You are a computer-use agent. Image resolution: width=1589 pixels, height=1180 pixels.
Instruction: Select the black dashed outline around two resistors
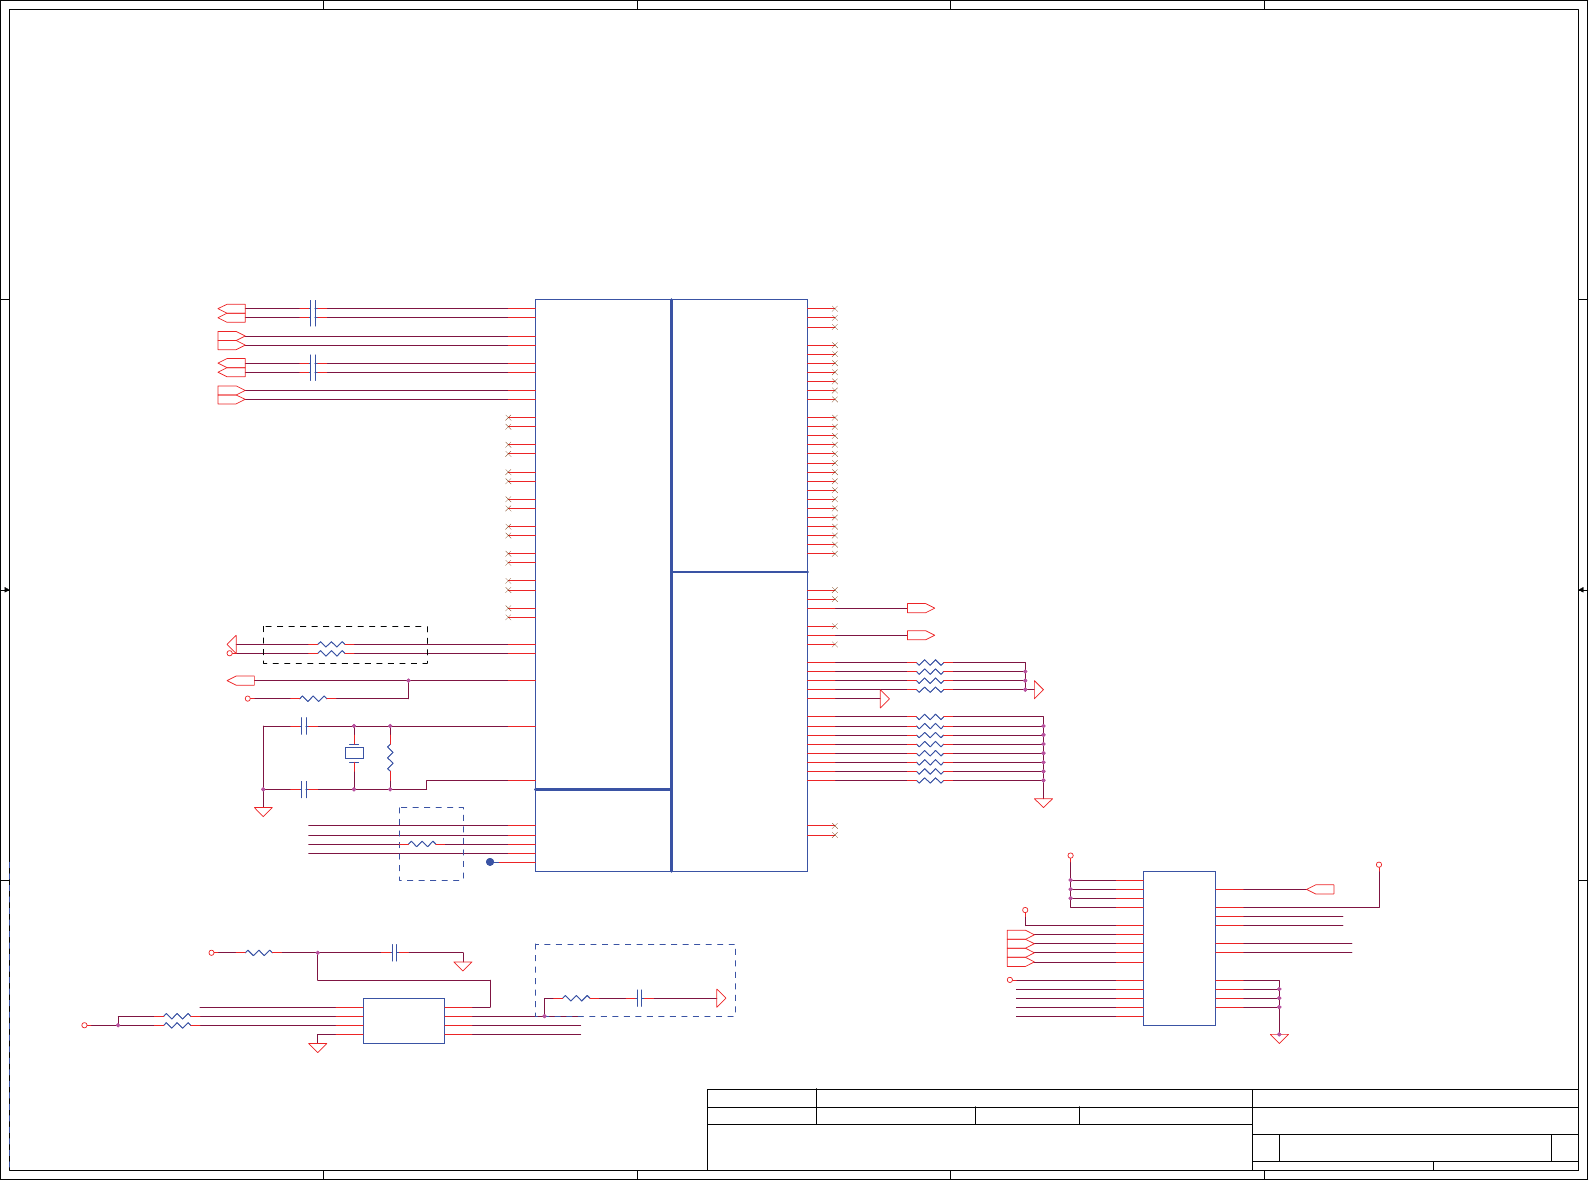click(345, 645)
